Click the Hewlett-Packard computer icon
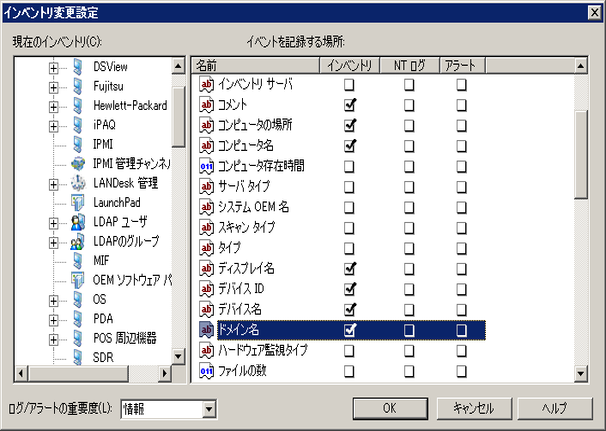606x431 pixels. [x=78, y=106]
